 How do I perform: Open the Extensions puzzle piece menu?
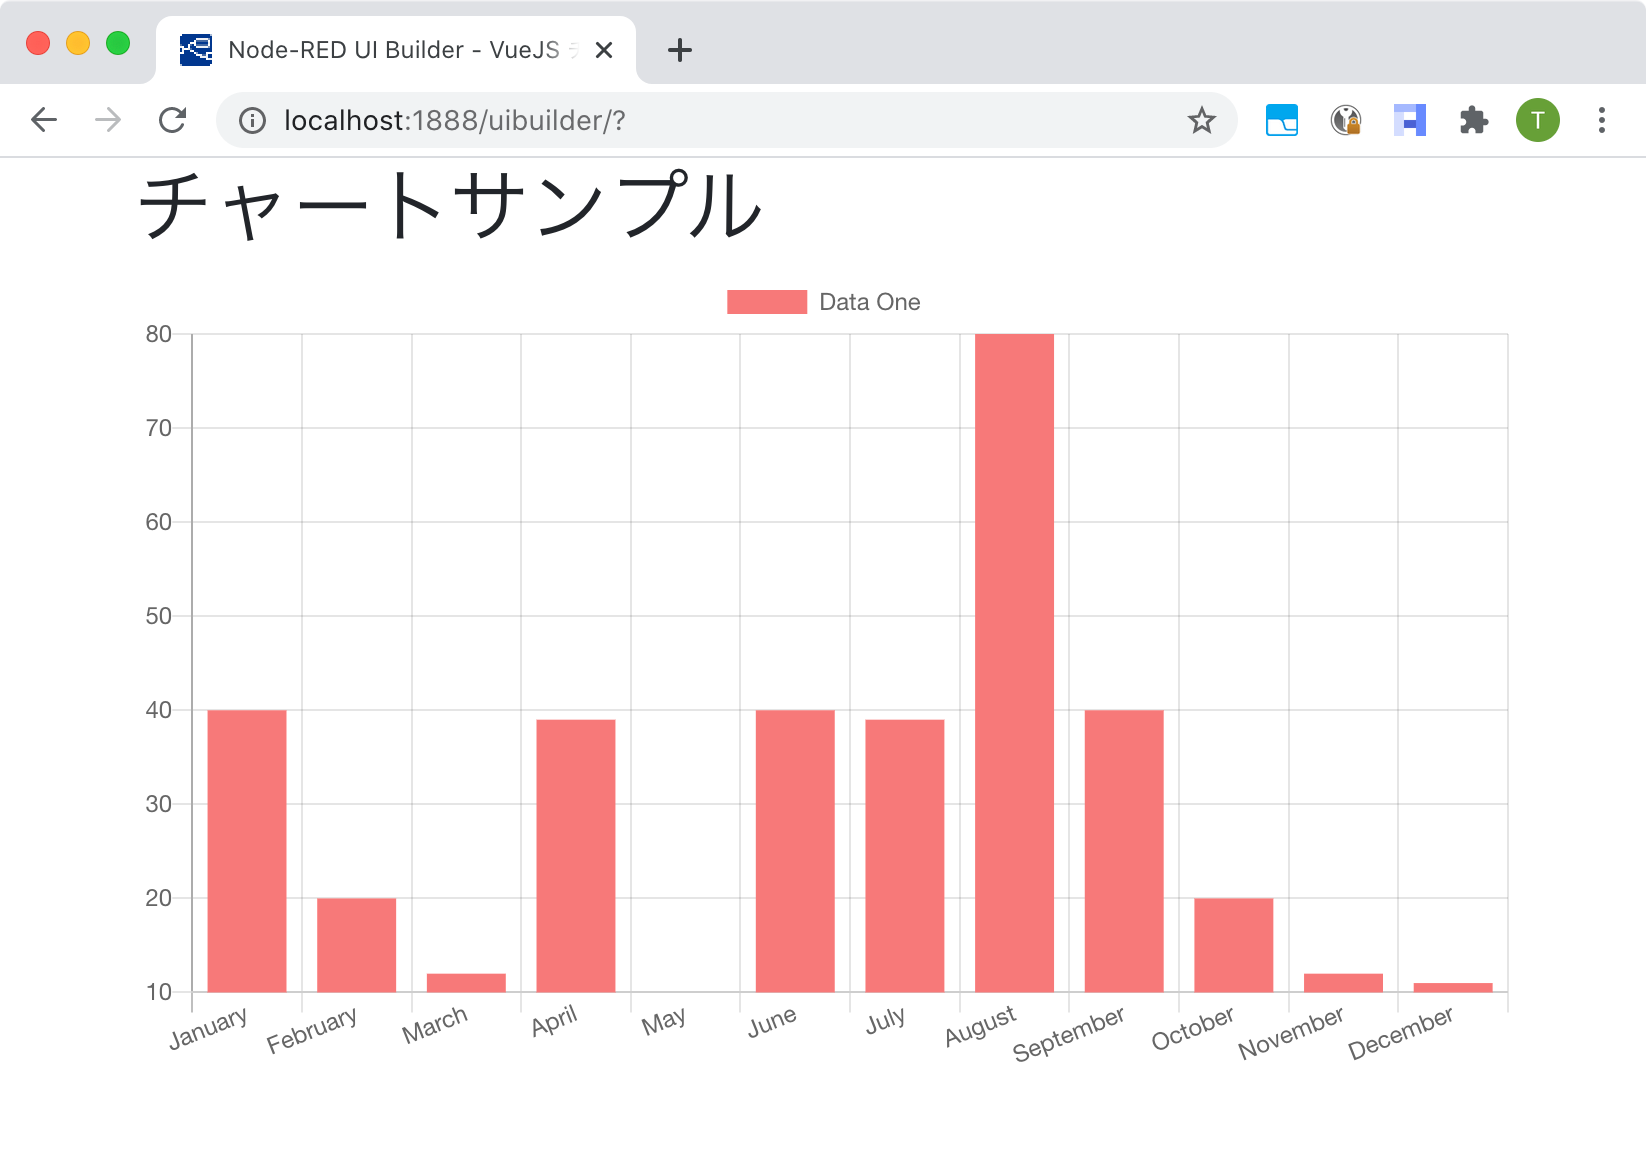(1474, 120)
